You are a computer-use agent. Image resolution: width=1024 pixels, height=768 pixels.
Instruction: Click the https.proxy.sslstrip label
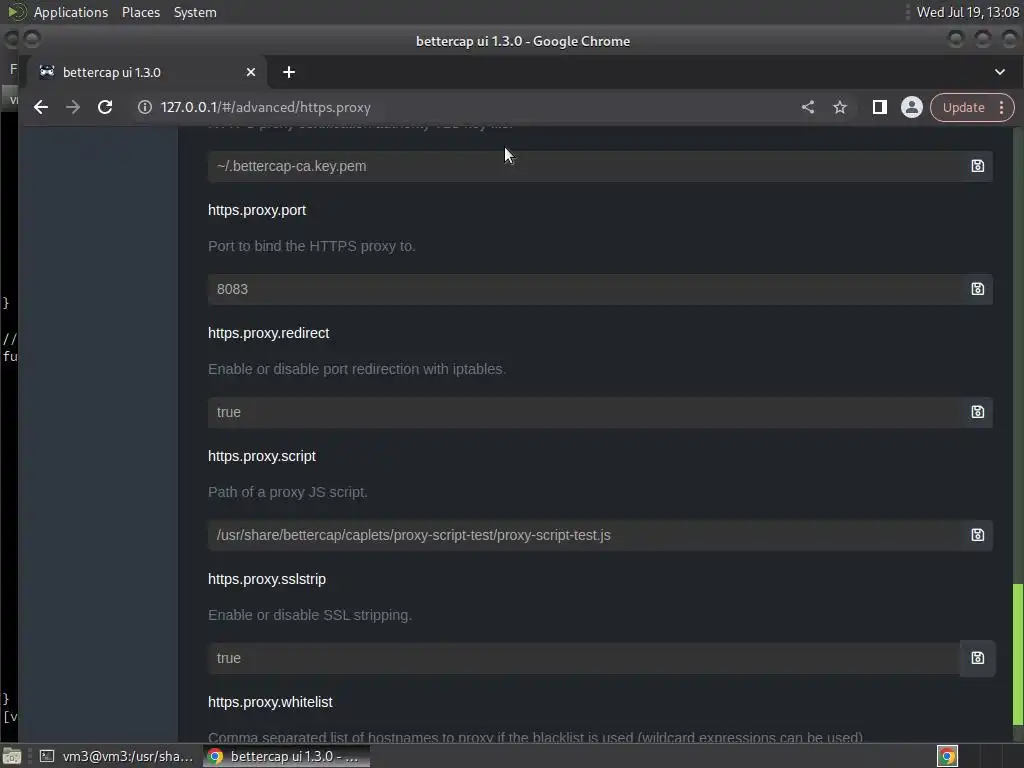[266, 579]
